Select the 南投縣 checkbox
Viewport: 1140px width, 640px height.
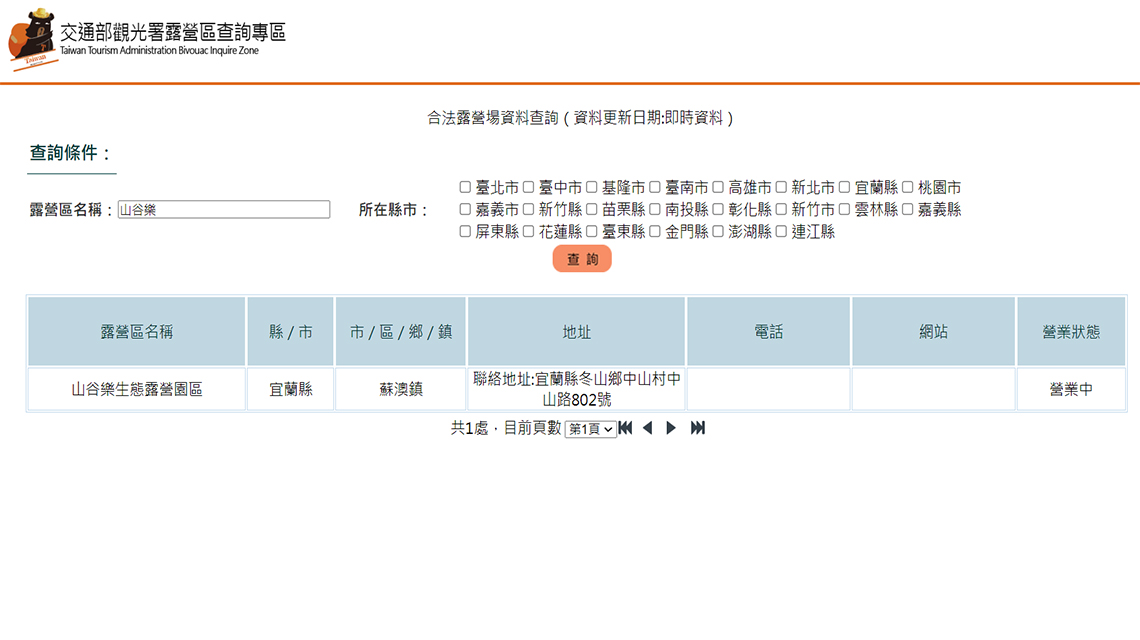point(654,209)
